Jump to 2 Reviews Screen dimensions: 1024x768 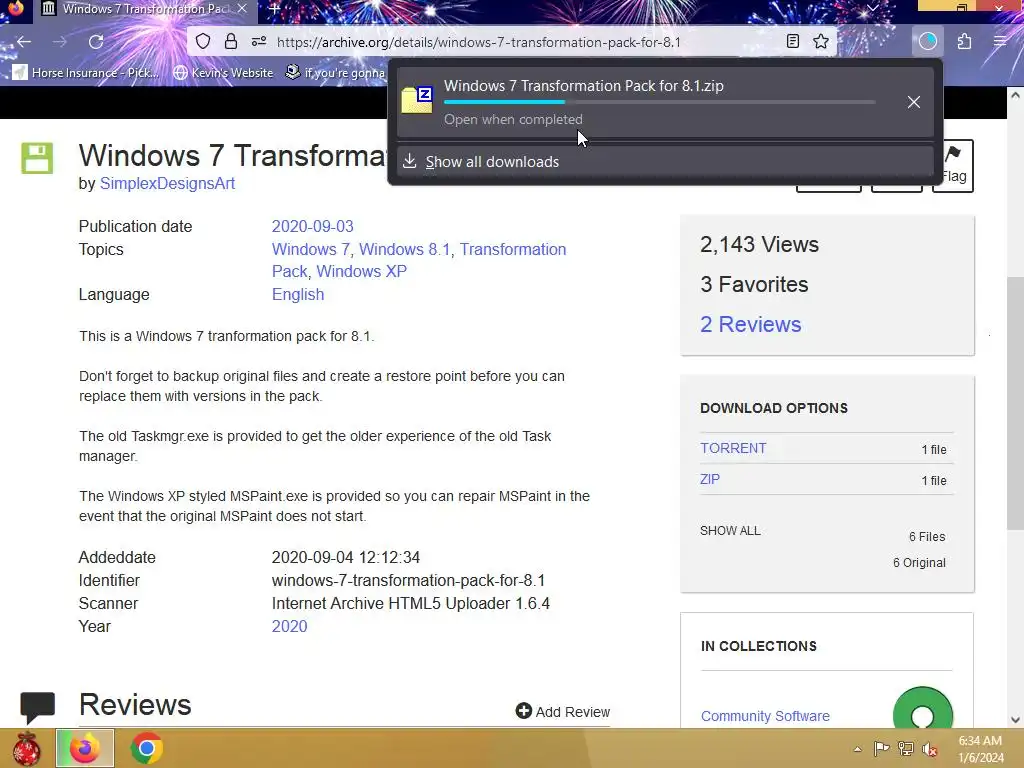750,324
